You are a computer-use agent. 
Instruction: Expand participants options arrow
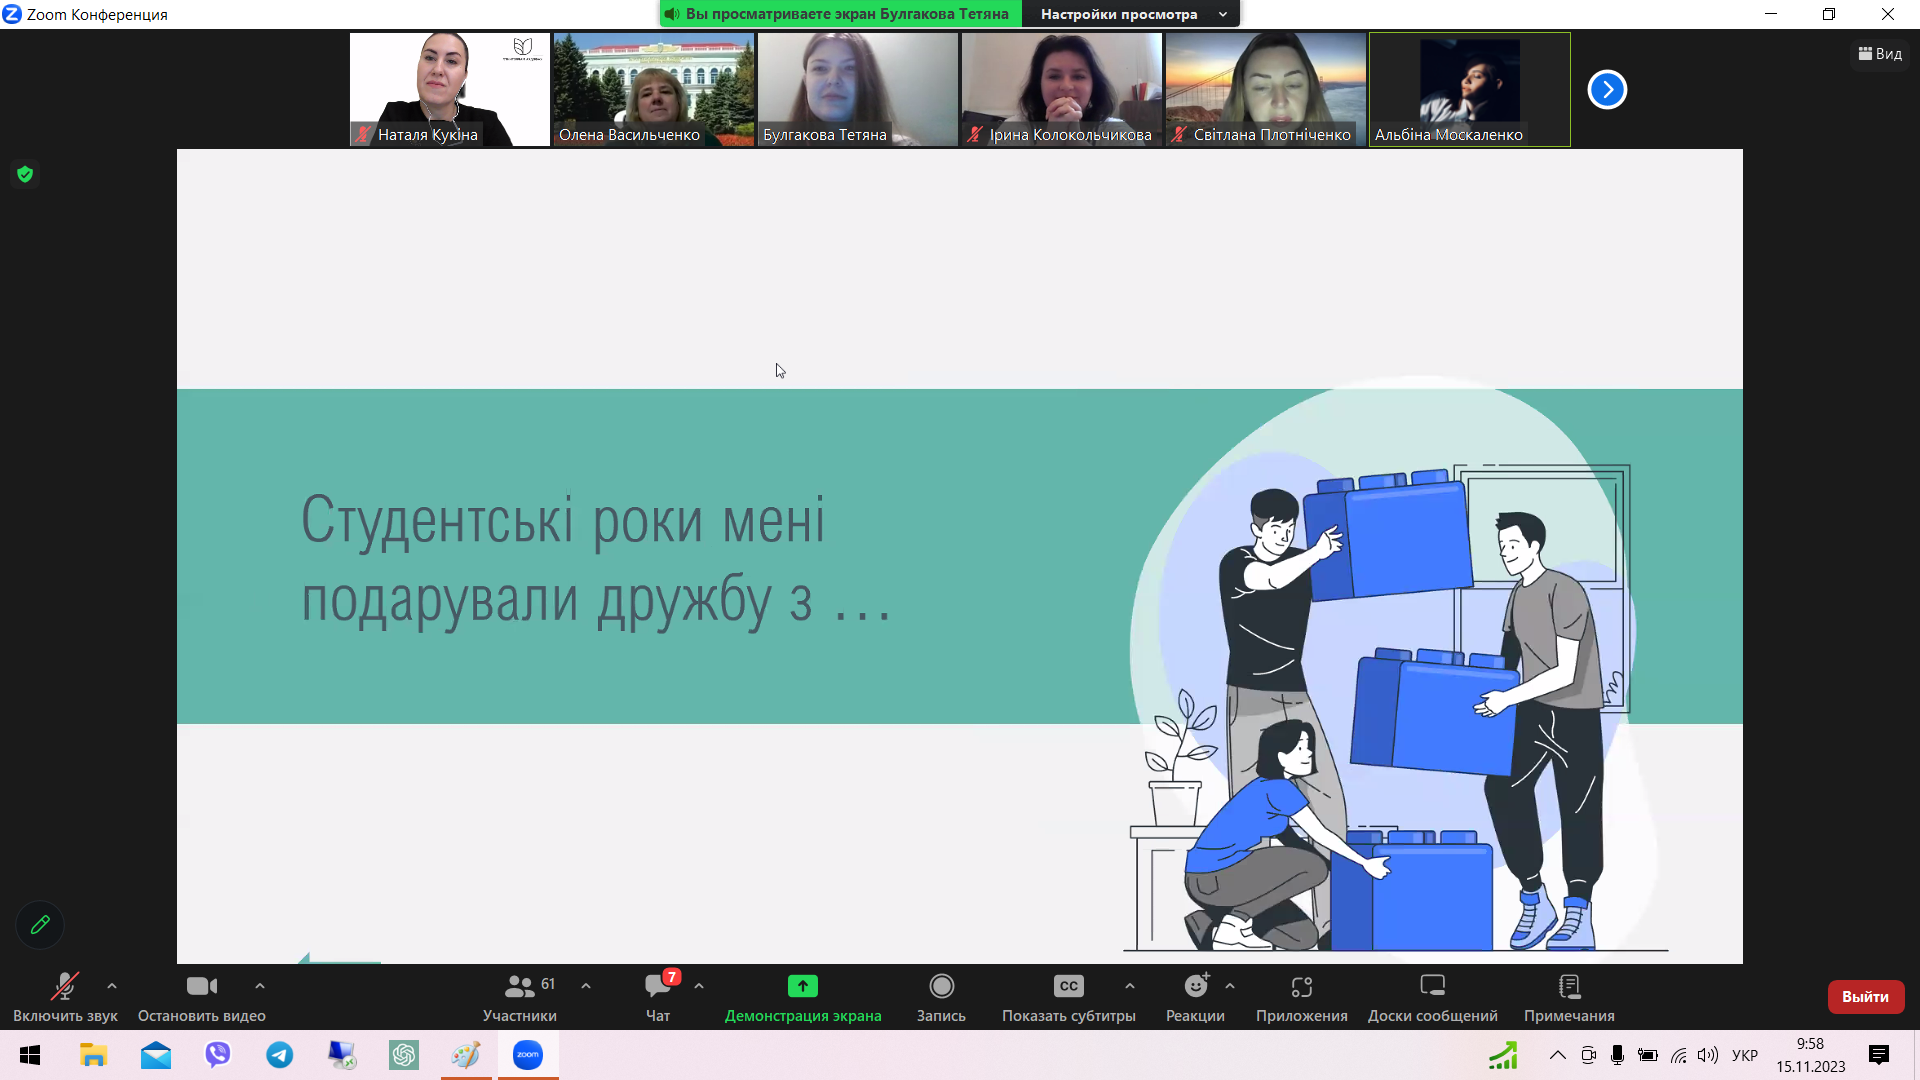tap(586, 986)
